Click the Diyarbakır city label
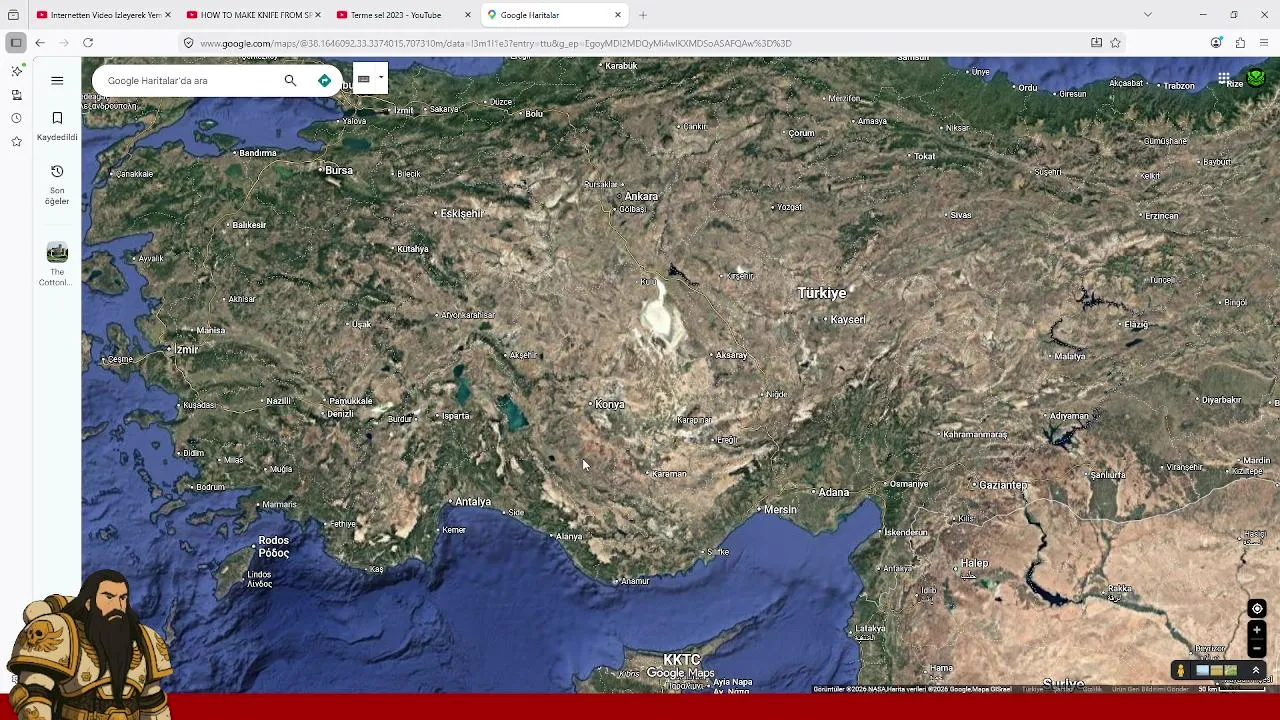The image size is (1280, 720). [x=1221, y=400]
